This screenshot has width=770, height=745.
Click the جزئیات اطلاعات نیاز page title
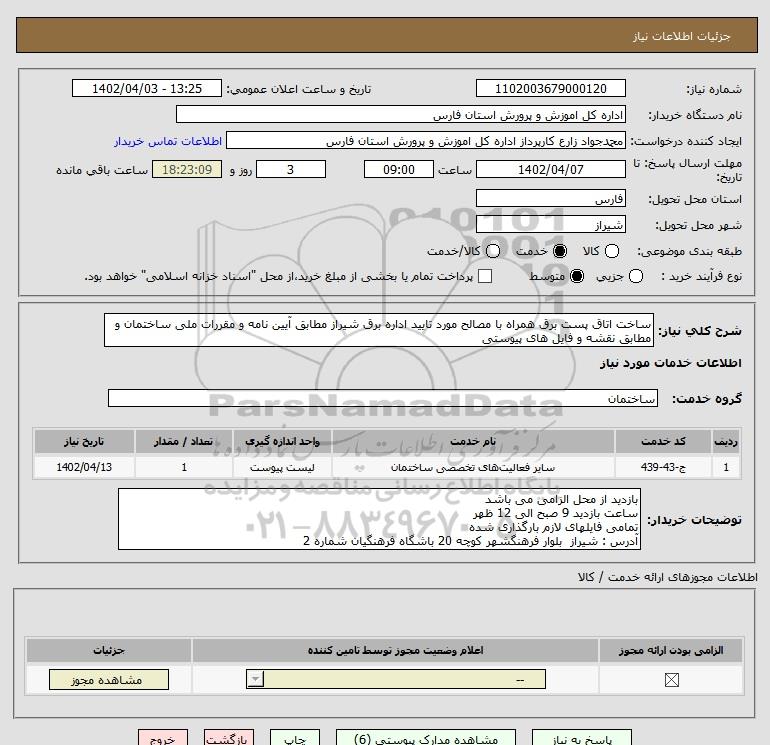point(682,36)
